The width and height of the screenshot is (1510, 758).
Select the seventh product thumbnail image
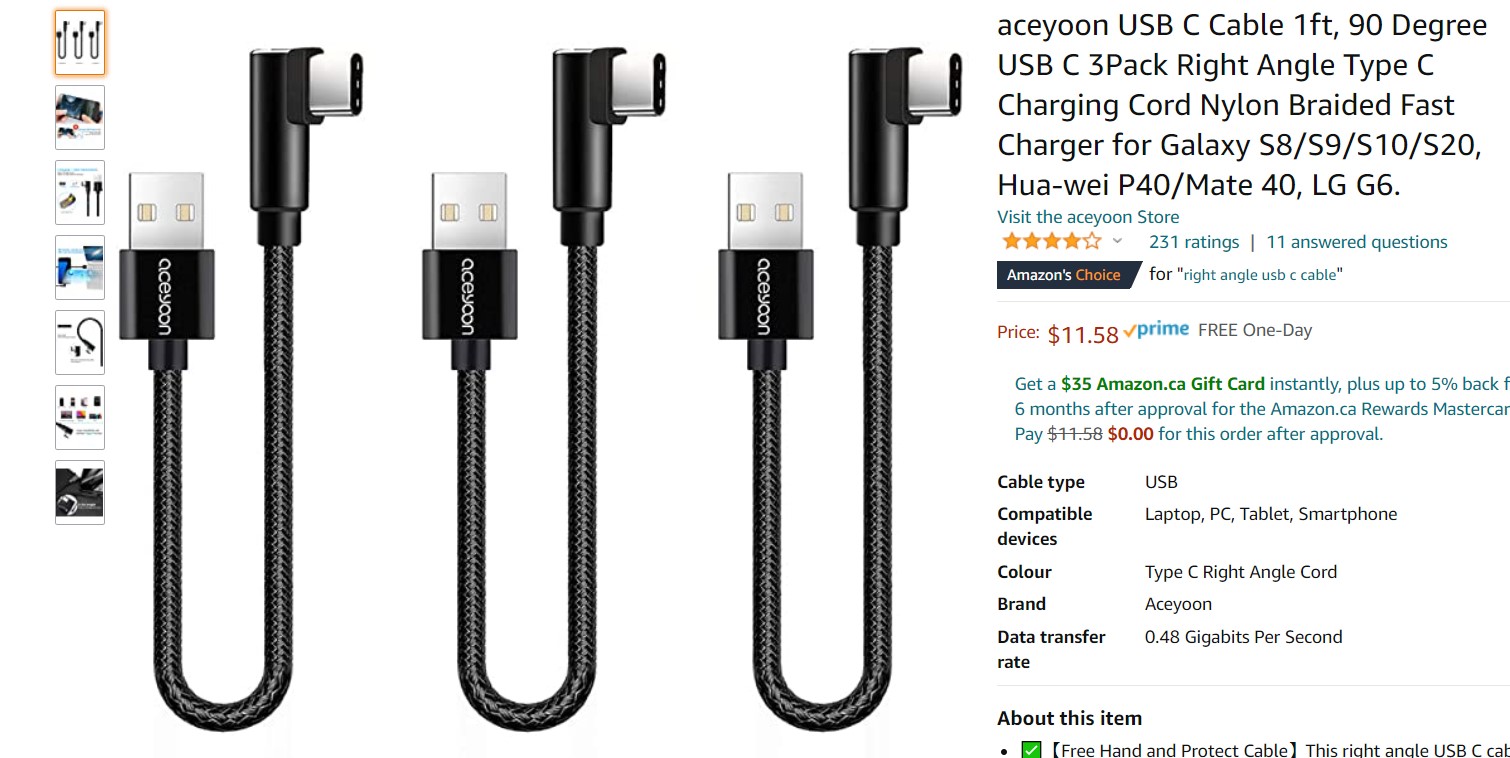[80, 492]
